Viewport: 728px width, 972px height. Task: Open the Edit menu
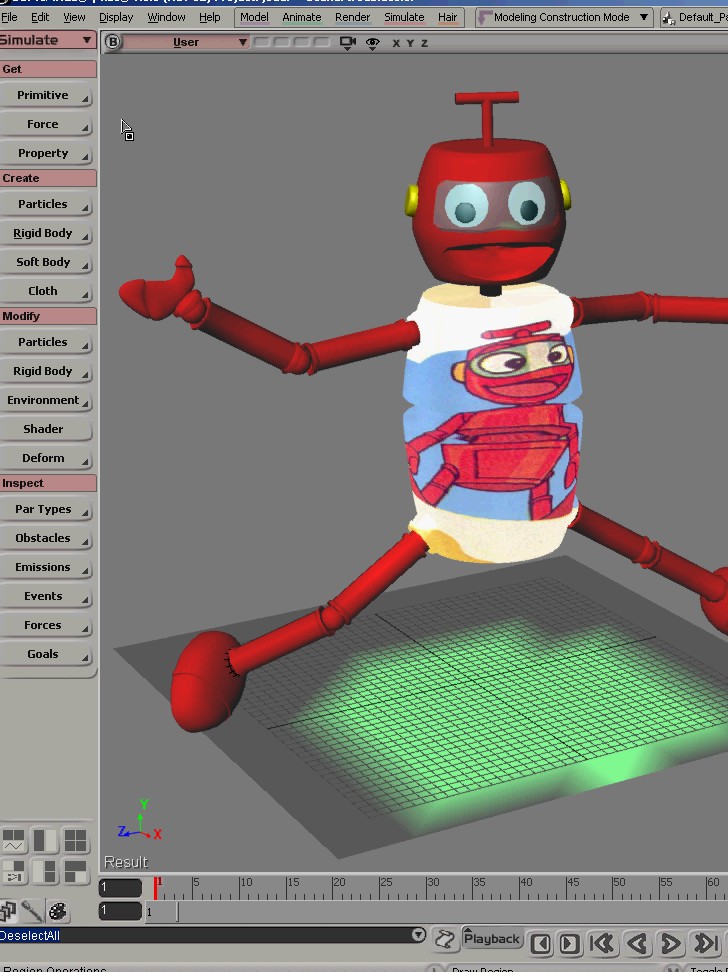(x=40, y=17)
